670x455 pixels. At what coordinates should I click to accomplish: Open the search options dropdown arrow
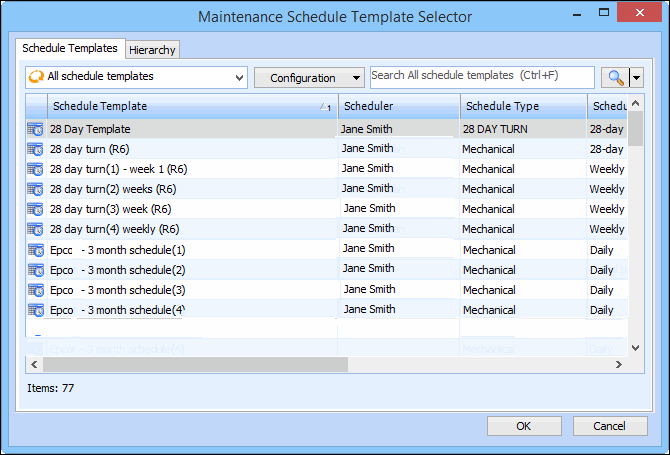tap(637, 78)
